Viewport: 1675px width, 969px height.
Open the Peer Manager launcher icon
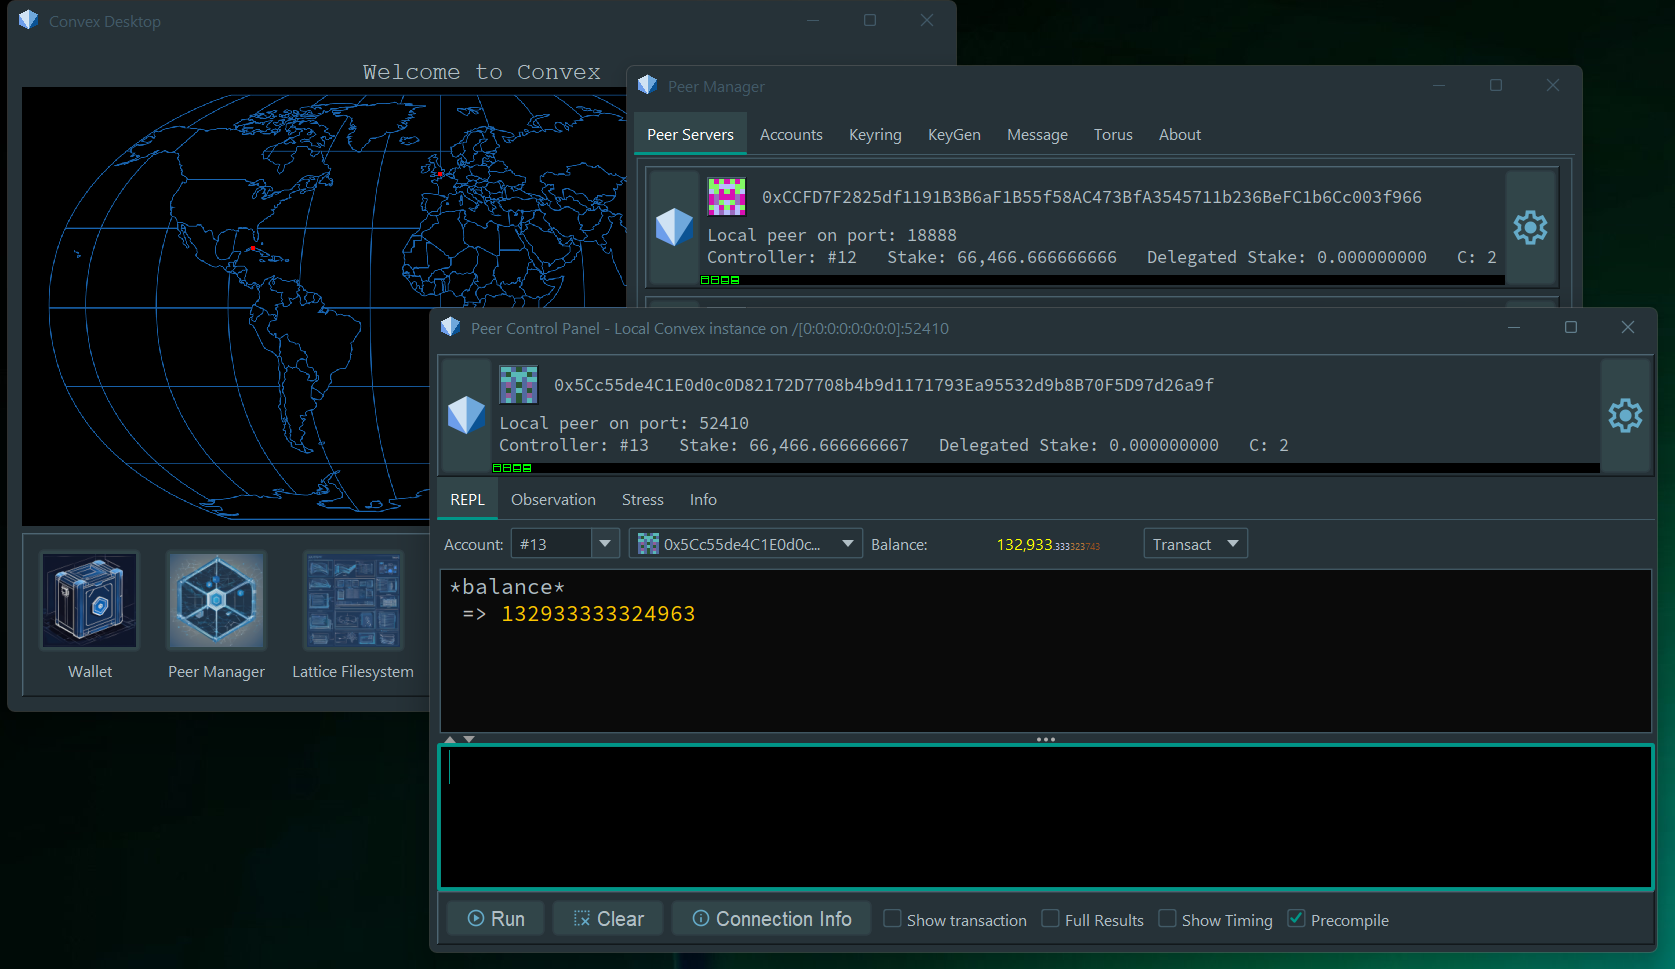point(216,600)
